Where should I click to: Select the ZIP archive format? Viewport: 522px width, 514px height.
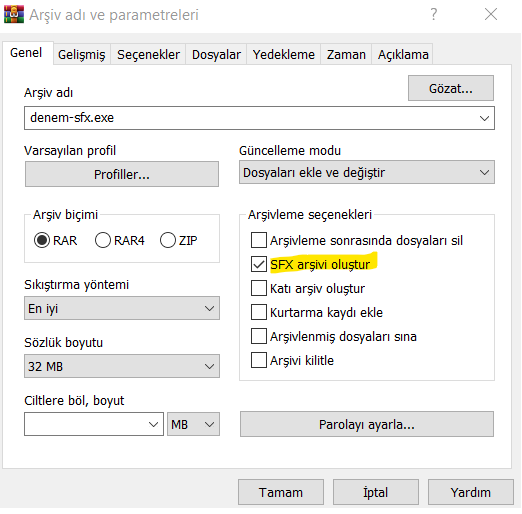[168, 240]
